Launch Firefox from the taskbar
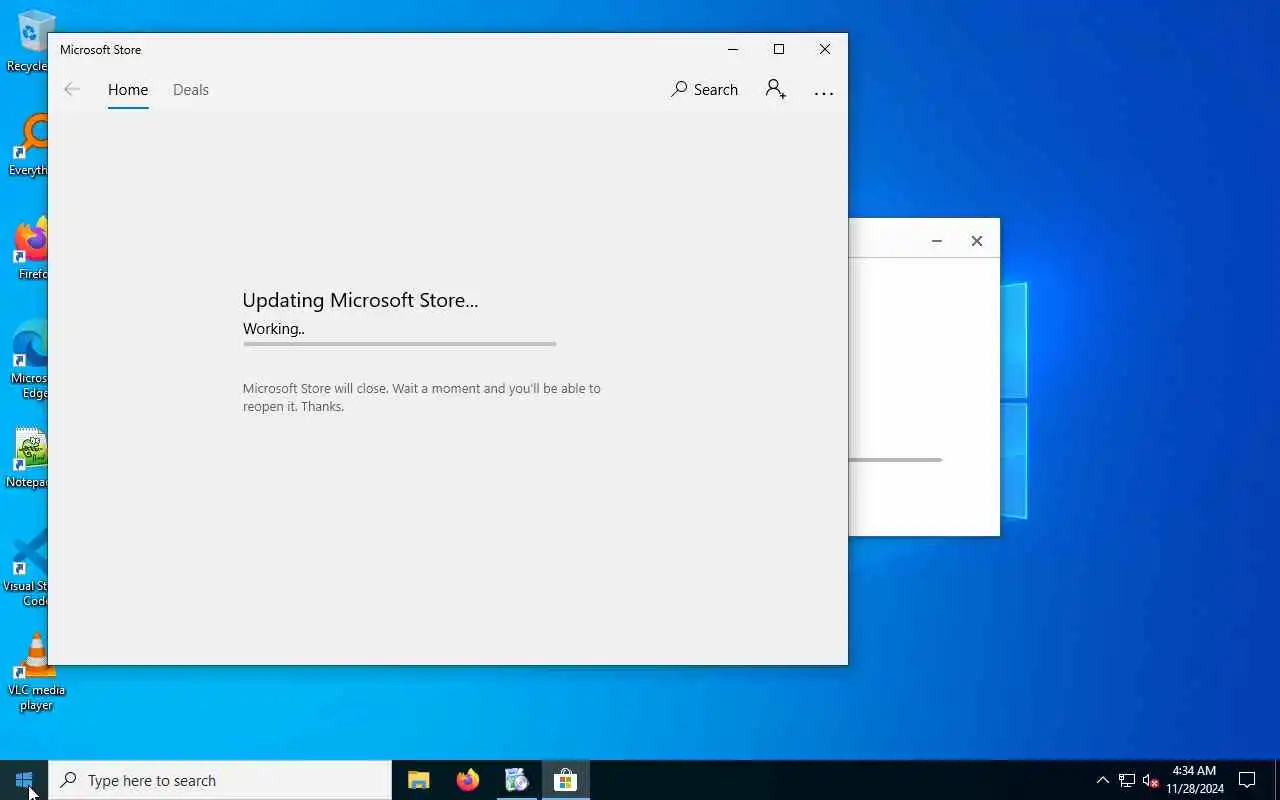 pos(468,780)
